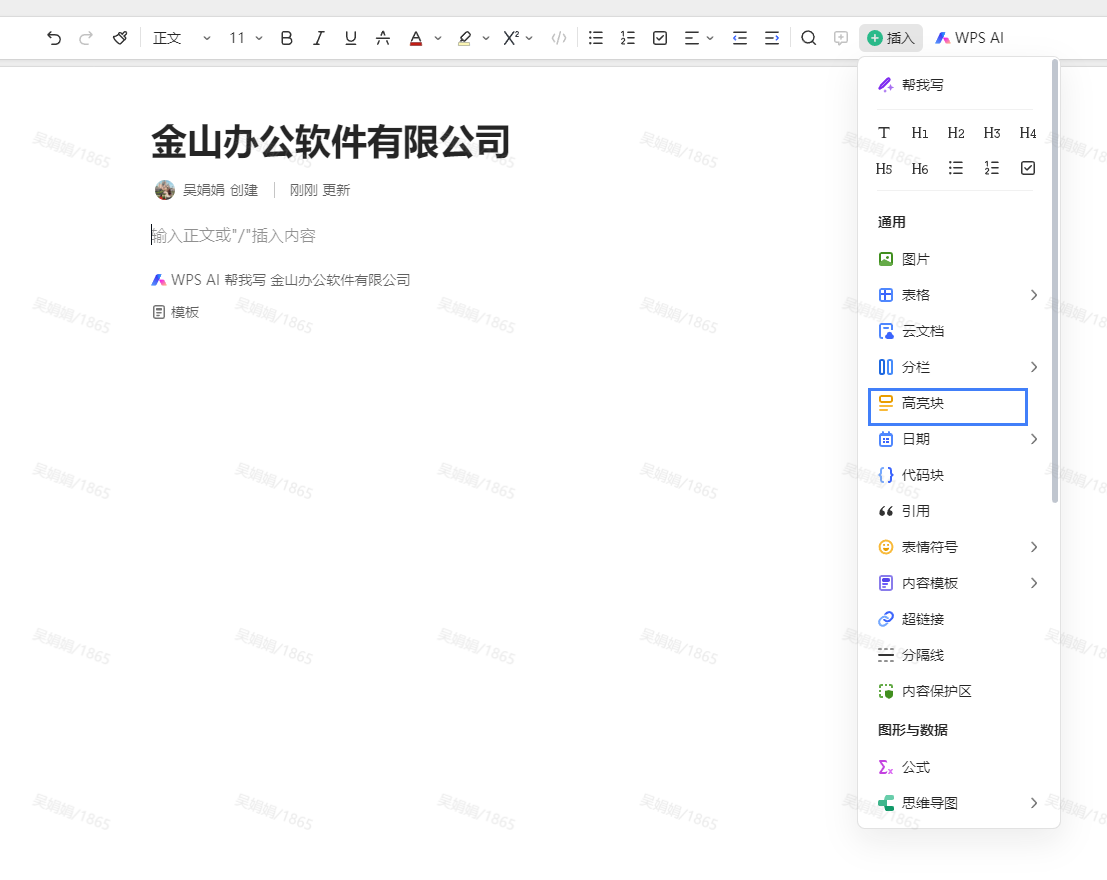Click the inline code icon in toolbar
The width and height of the screenshot is (1107, 880).
pos(558,38)
